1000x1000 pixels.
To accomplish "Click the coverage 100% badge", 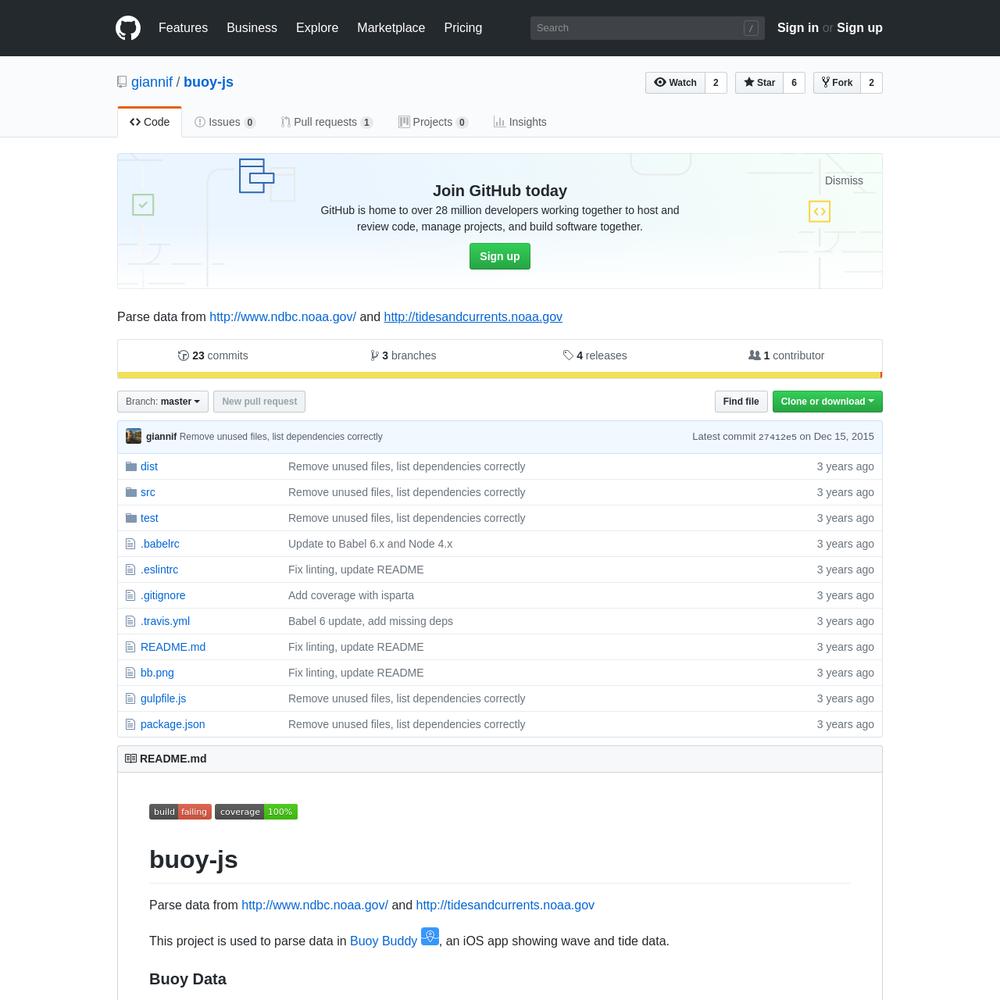I will tap(256, 812).
